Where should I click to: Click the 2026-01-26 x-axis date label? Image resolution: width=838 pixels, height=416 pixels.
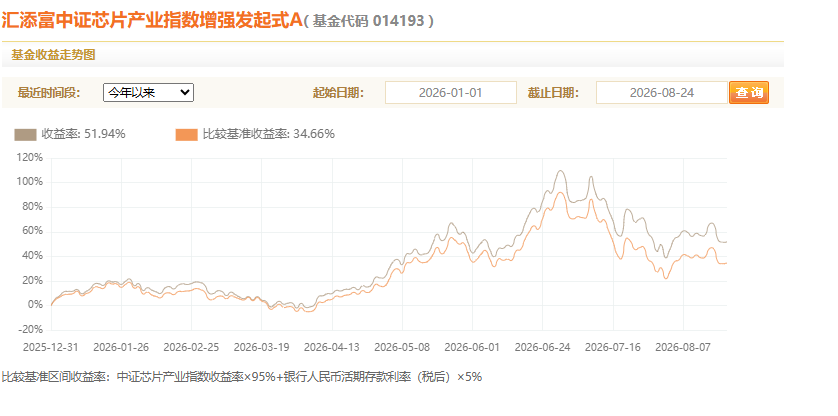click(121, 347)
